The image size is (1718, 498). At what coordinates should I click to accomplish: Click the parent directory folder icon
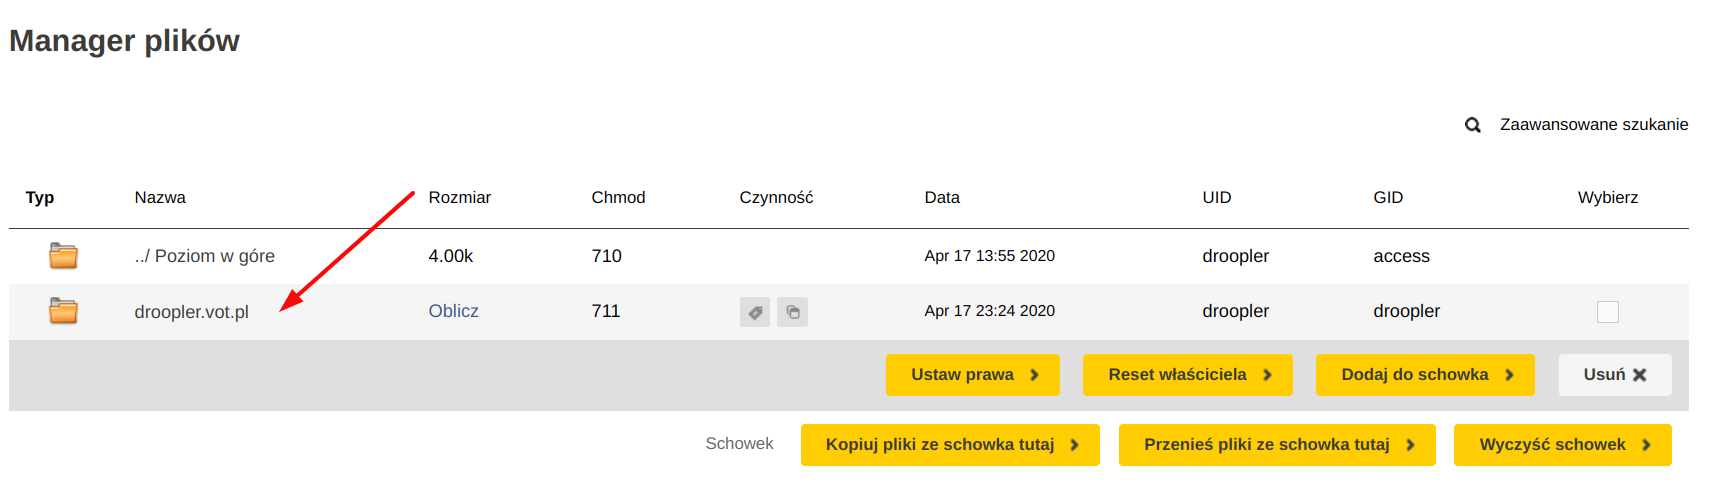pos(63,256)
